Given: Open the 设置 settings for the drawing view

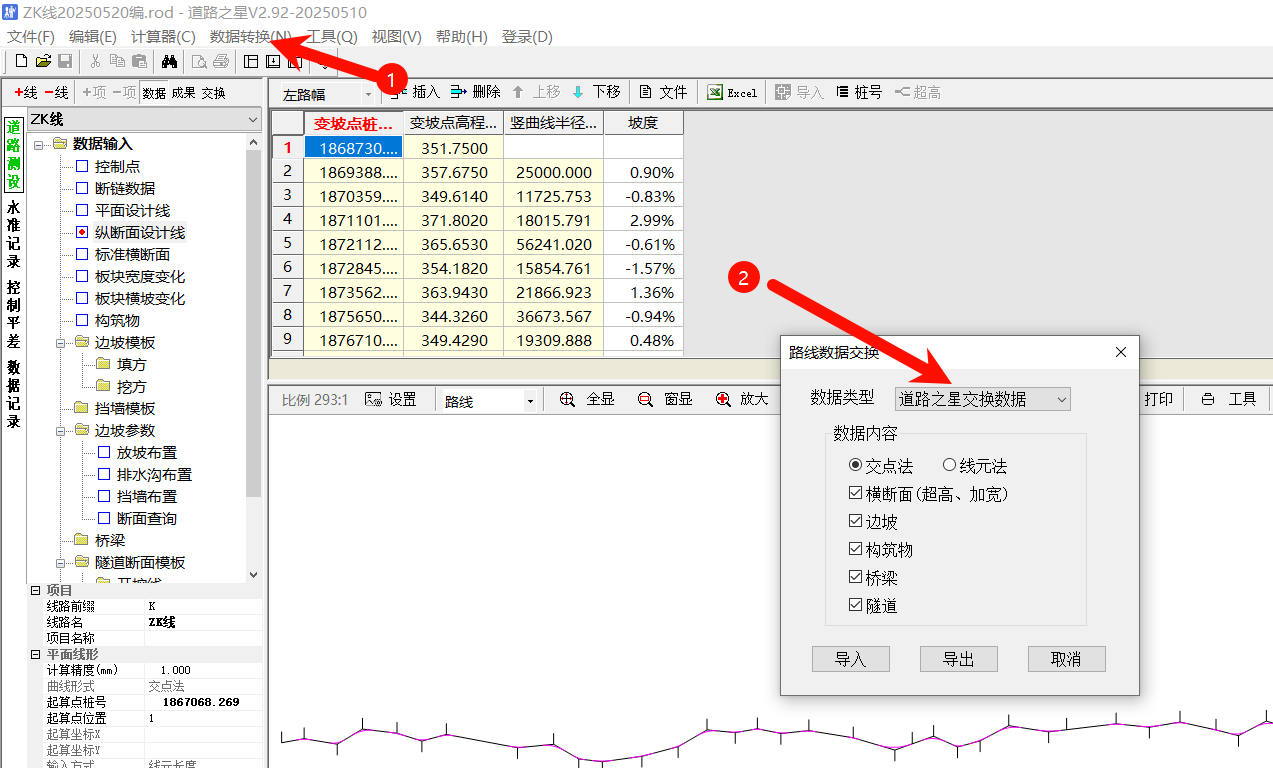Looking at the screenshot, I should 391,400.
